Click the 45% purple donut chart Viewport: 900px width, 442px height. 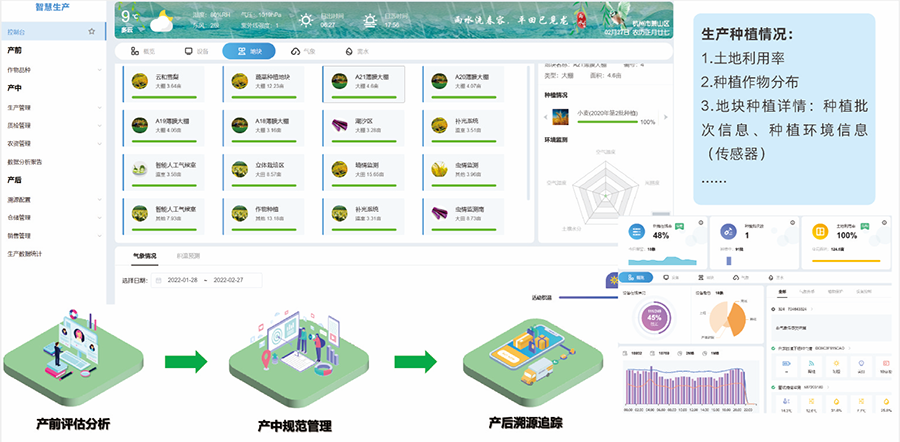pyautogui.click(x=654, y=317)
